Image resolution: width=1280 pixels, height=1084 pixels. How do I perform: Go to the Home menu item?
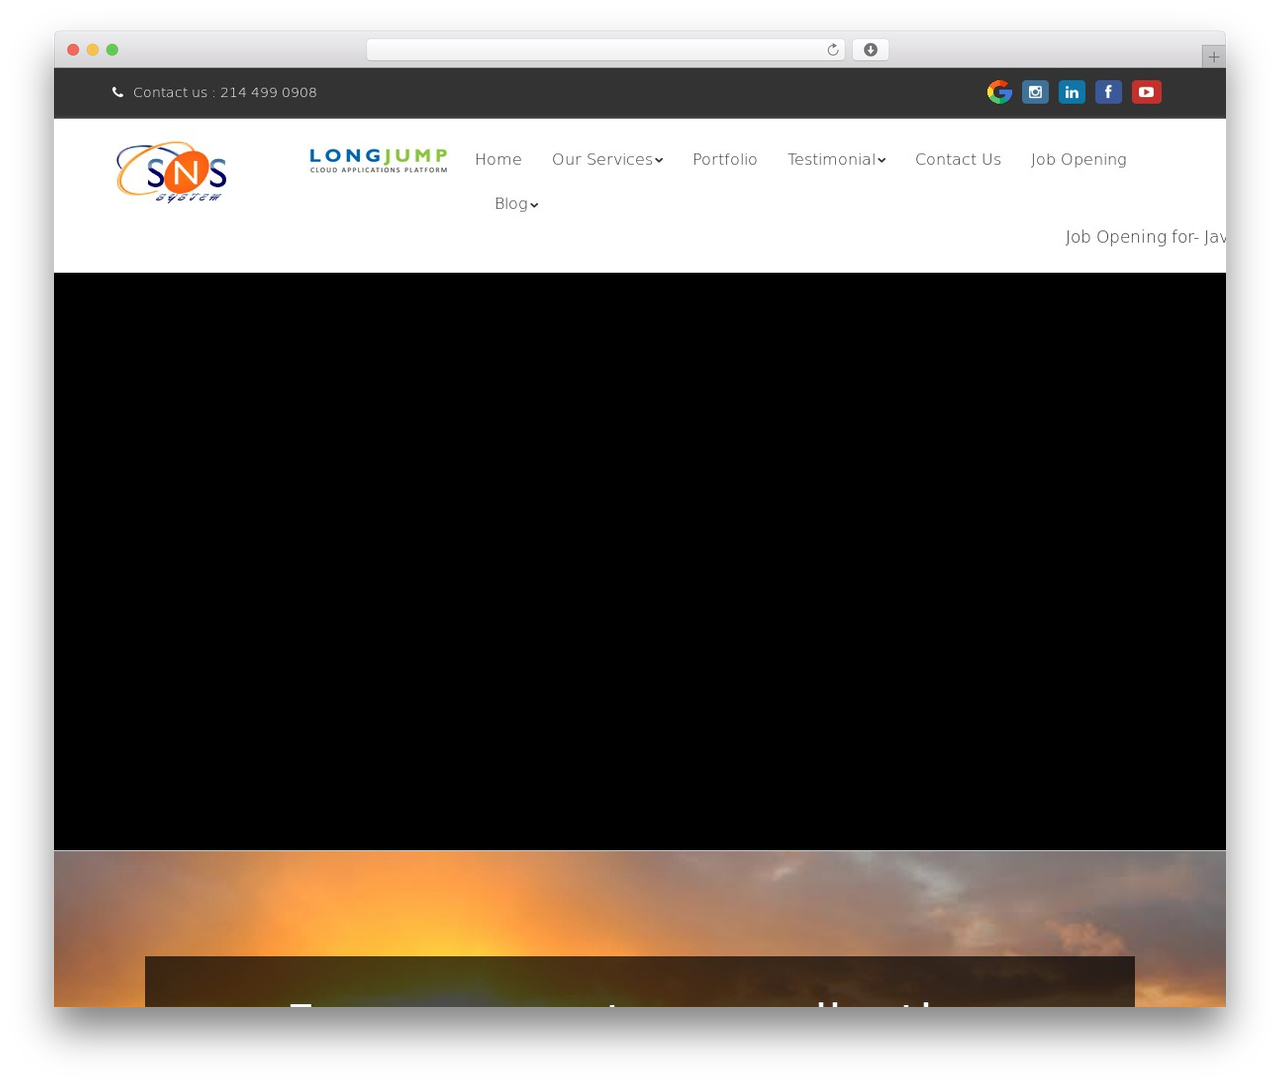498,160
